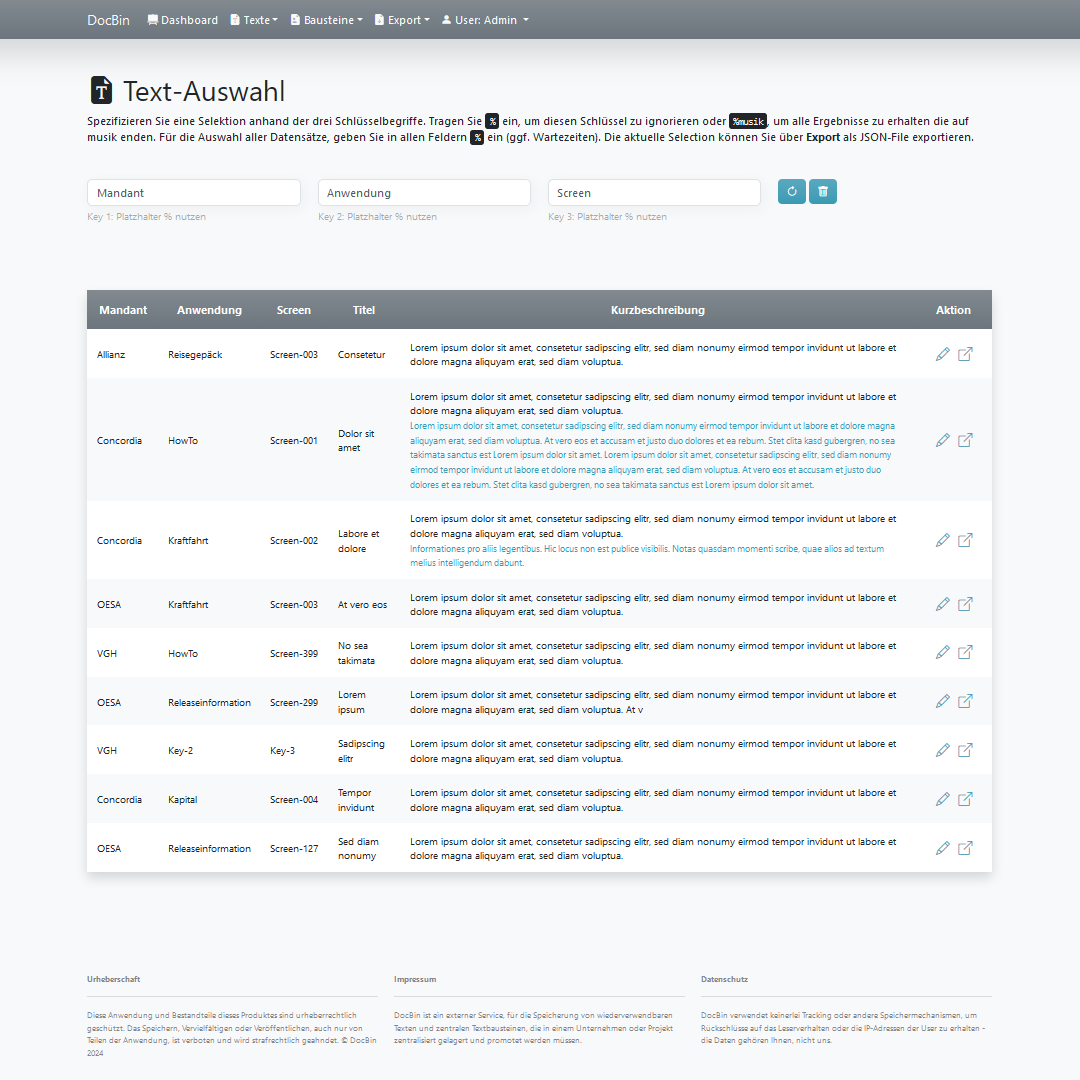The image size is (1080, 1080).
Task: Select the Screen key input field
Action: pyautogui.click(x=654, y=193)
